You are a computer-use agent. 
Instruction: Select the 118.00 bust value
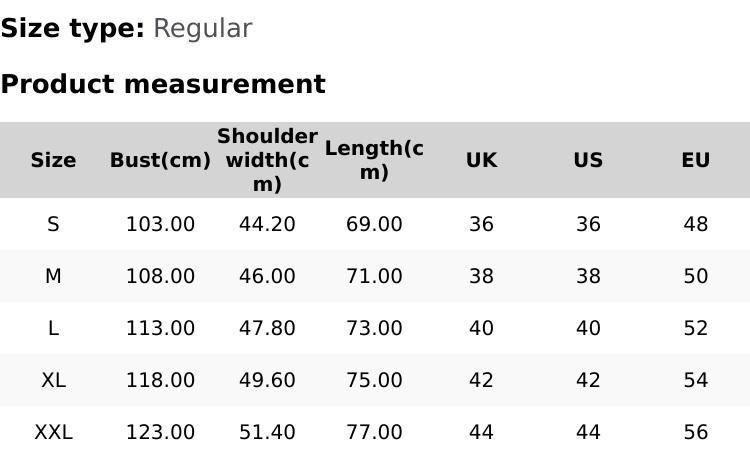(x=160, y=380)
